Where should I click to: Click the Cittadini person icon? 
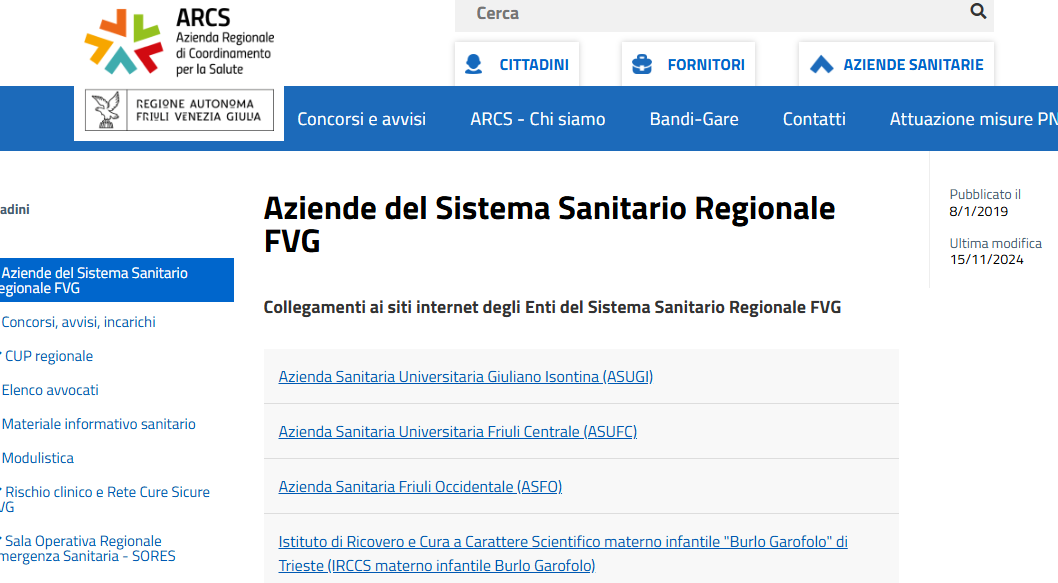(474, 64)
